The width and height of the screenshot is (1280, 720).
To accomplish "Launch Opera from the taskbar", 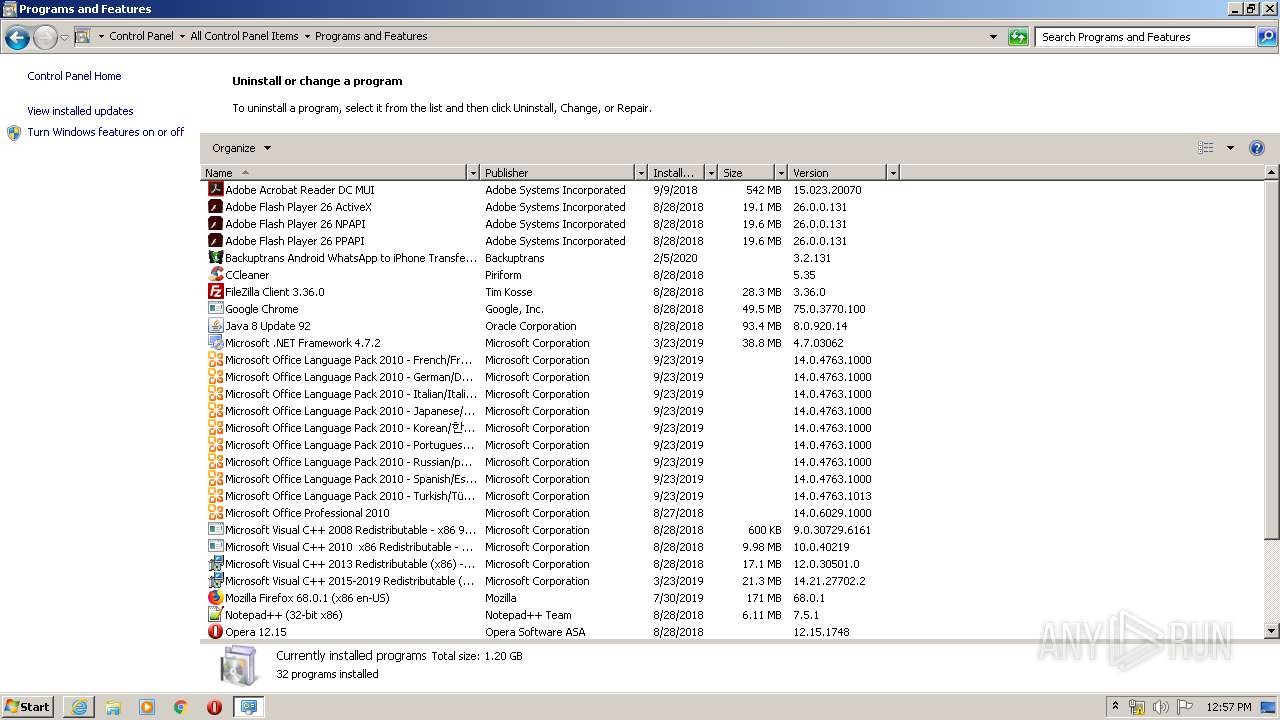I will (x=214, y=707).
